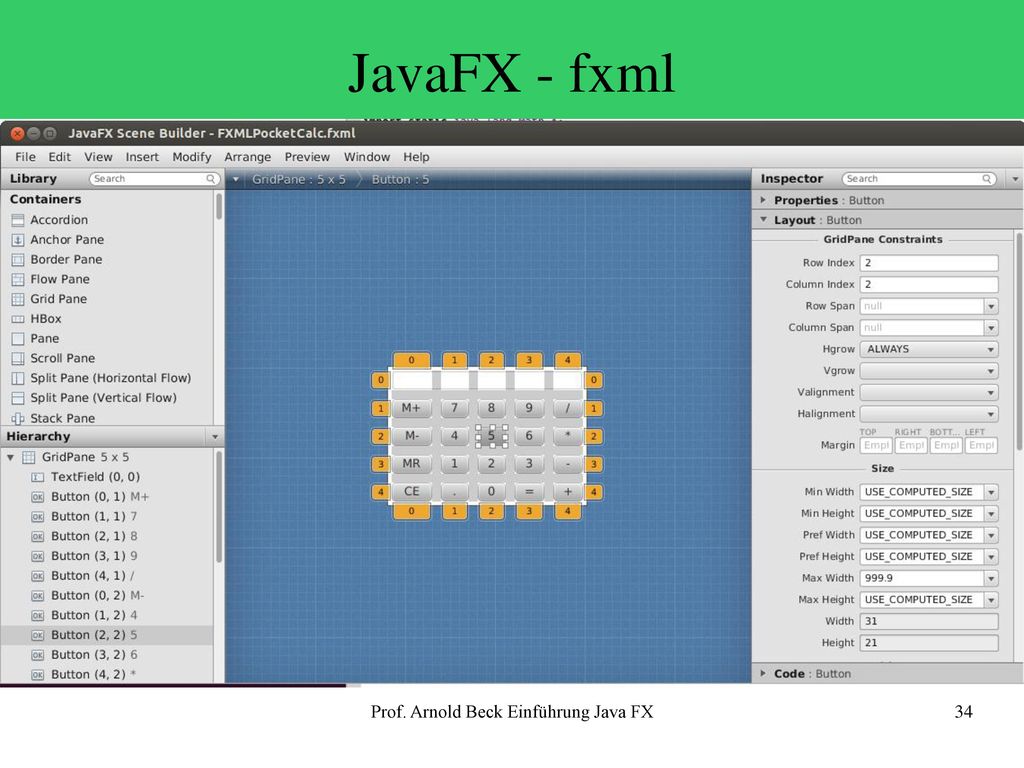Click inside the Column Index field
The image size is (1024, 768).
click(x=929, y=285)
